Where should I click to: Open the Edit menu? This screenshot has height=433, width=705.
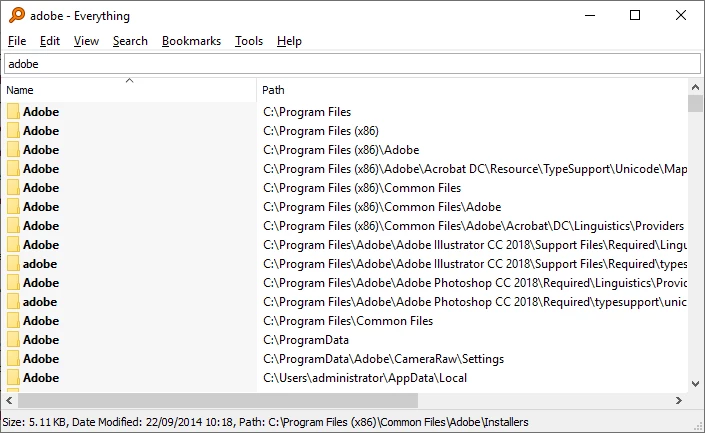[x=49, y=41]
